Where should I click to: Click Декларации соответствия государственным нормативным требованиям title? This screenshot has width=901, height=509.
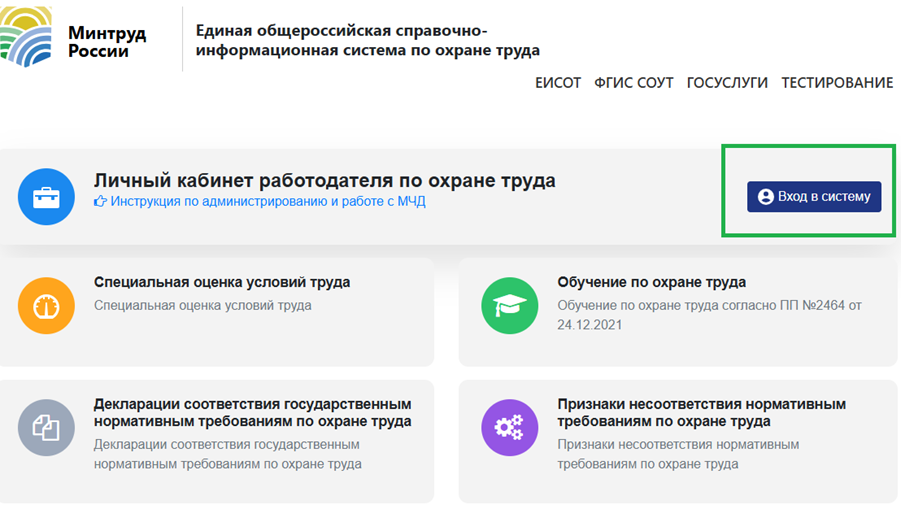(x=252, y=413)
